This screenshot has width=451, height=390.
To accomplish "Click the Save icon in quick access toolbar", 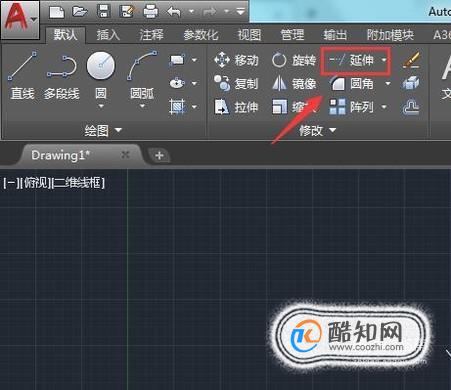I will point(103,12).
